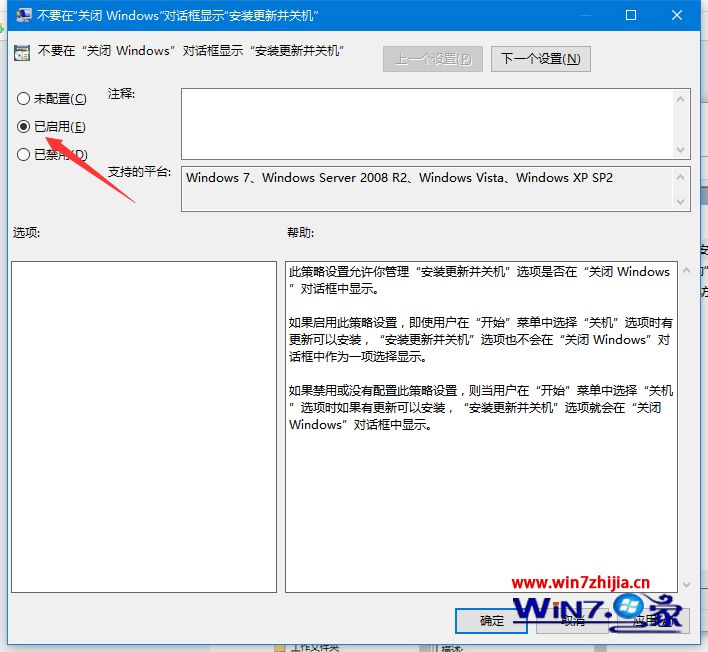Click the policy setting icon beside the heading
The width and height of the screenshot is (708, 652).
(x=22, y=53)
